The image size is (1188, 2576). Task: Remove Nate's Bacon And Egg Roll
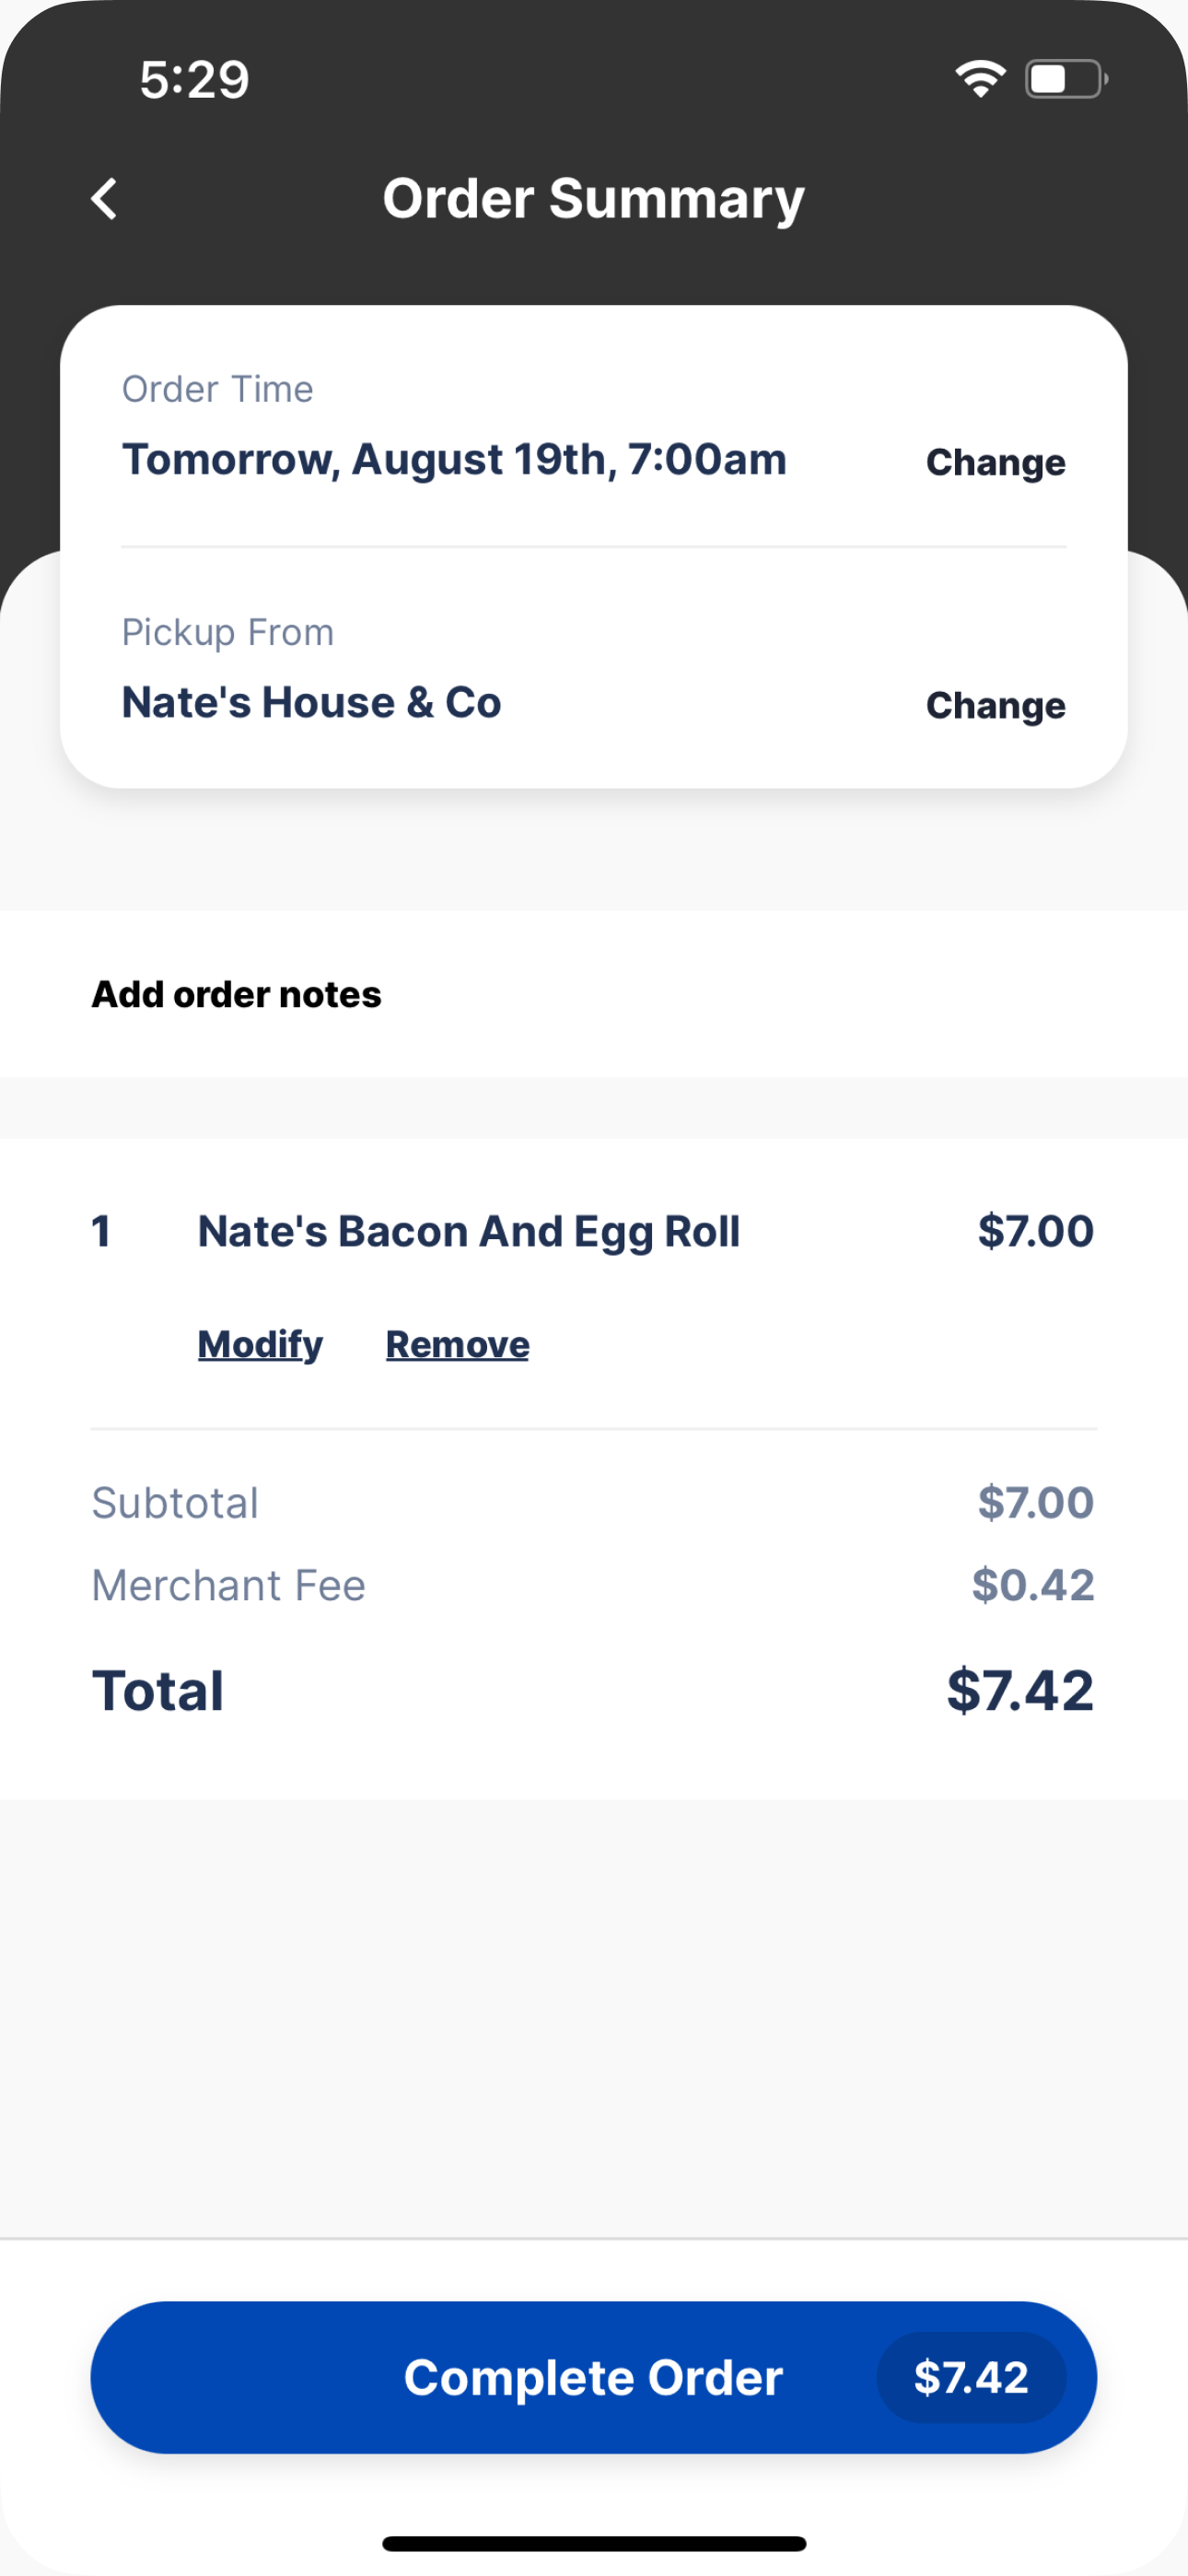(x=457, y=1345)
